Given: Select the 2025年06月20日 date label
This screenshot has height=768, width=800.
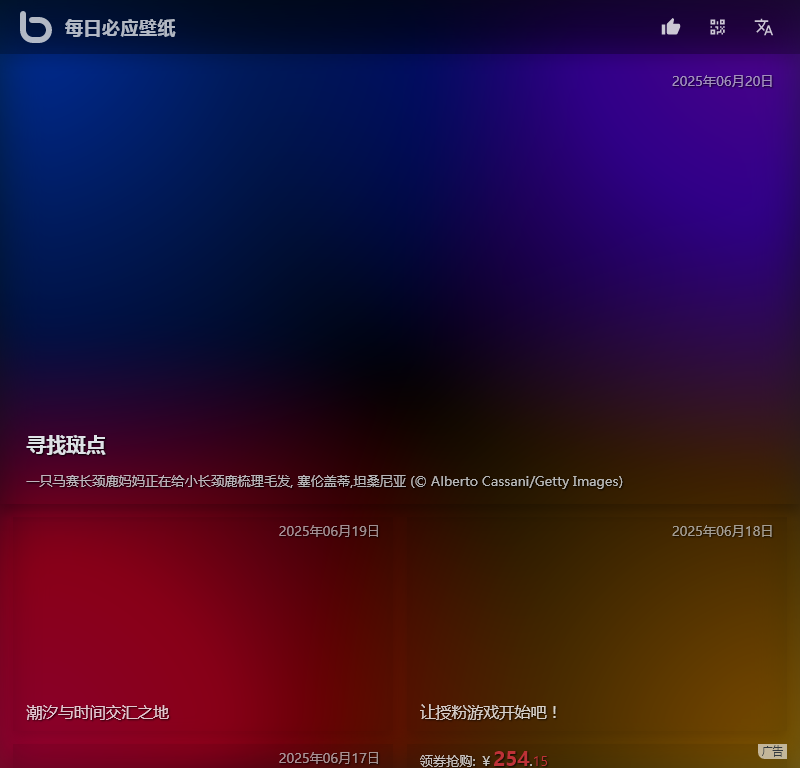Looking at the screenshot, I should point(722,81).
